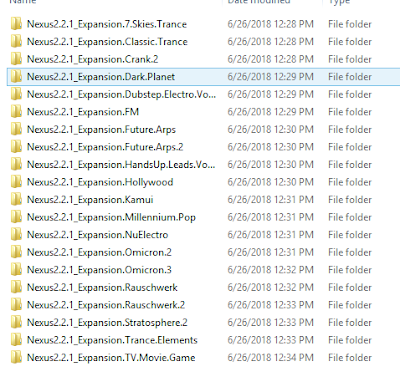Select Nexus2.2.1_Expansion.Millennium.Pop name
The image size is (400, 387).
[111, 217]
